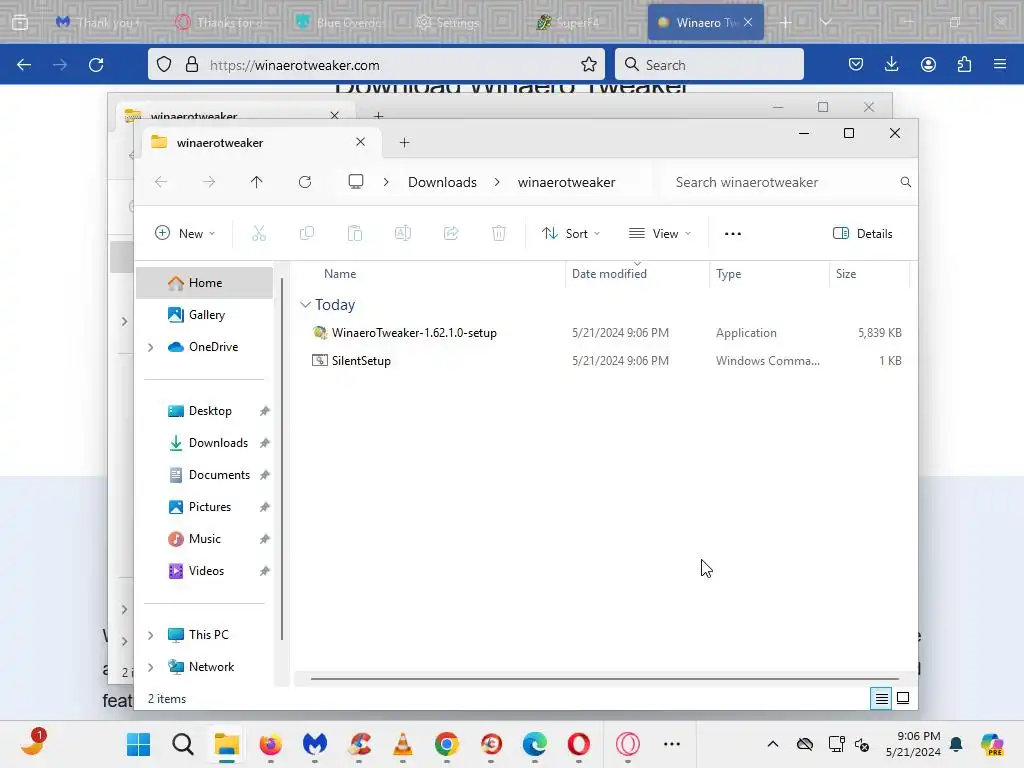Open Firefox downloads arrow icon
This screenshot has width=1024, height=768.
click(x=891, y=64)
